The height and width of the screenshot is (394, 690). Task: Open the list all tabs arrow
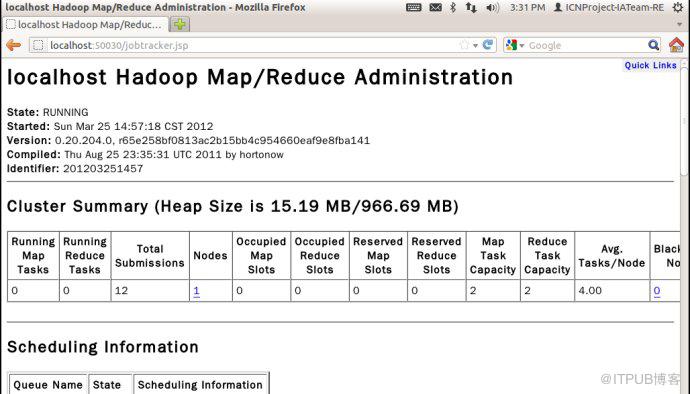[x=680, y=25]
